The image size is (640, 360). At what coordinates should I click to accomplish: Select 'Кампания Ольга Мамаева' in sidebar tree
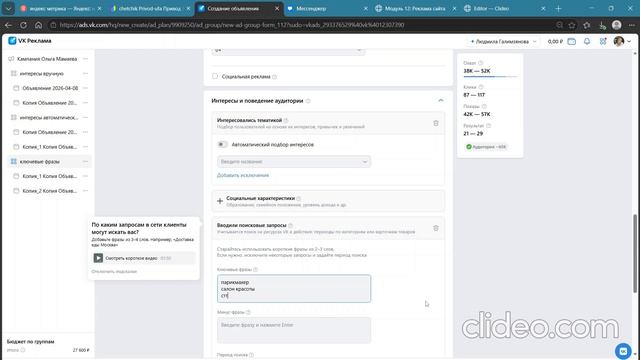(47, 59)
